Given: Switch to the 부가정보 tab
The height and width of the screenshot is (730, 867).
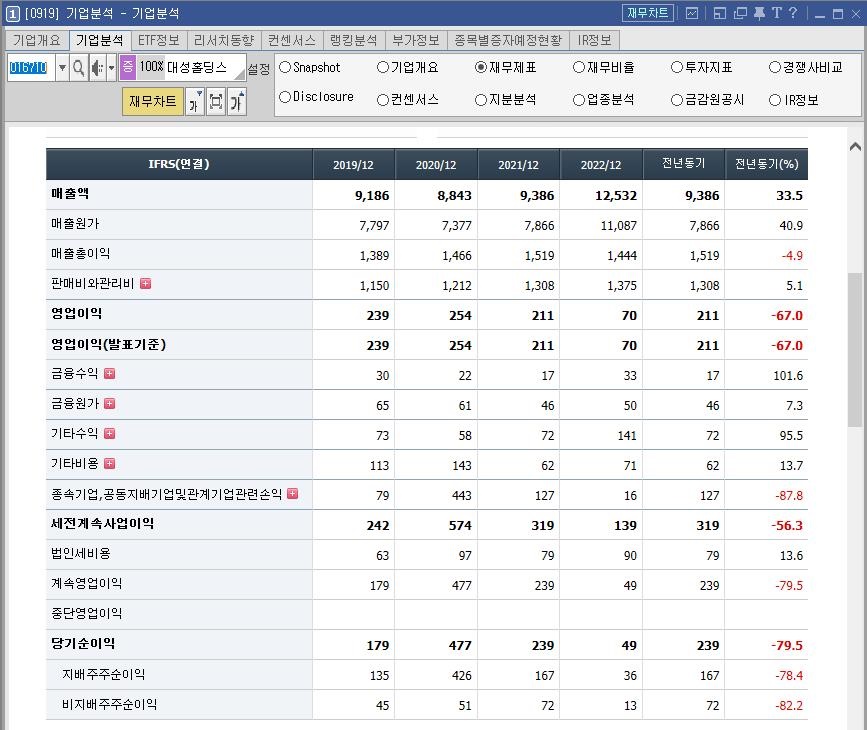Looking at the screenshot, I should point(416,40).
